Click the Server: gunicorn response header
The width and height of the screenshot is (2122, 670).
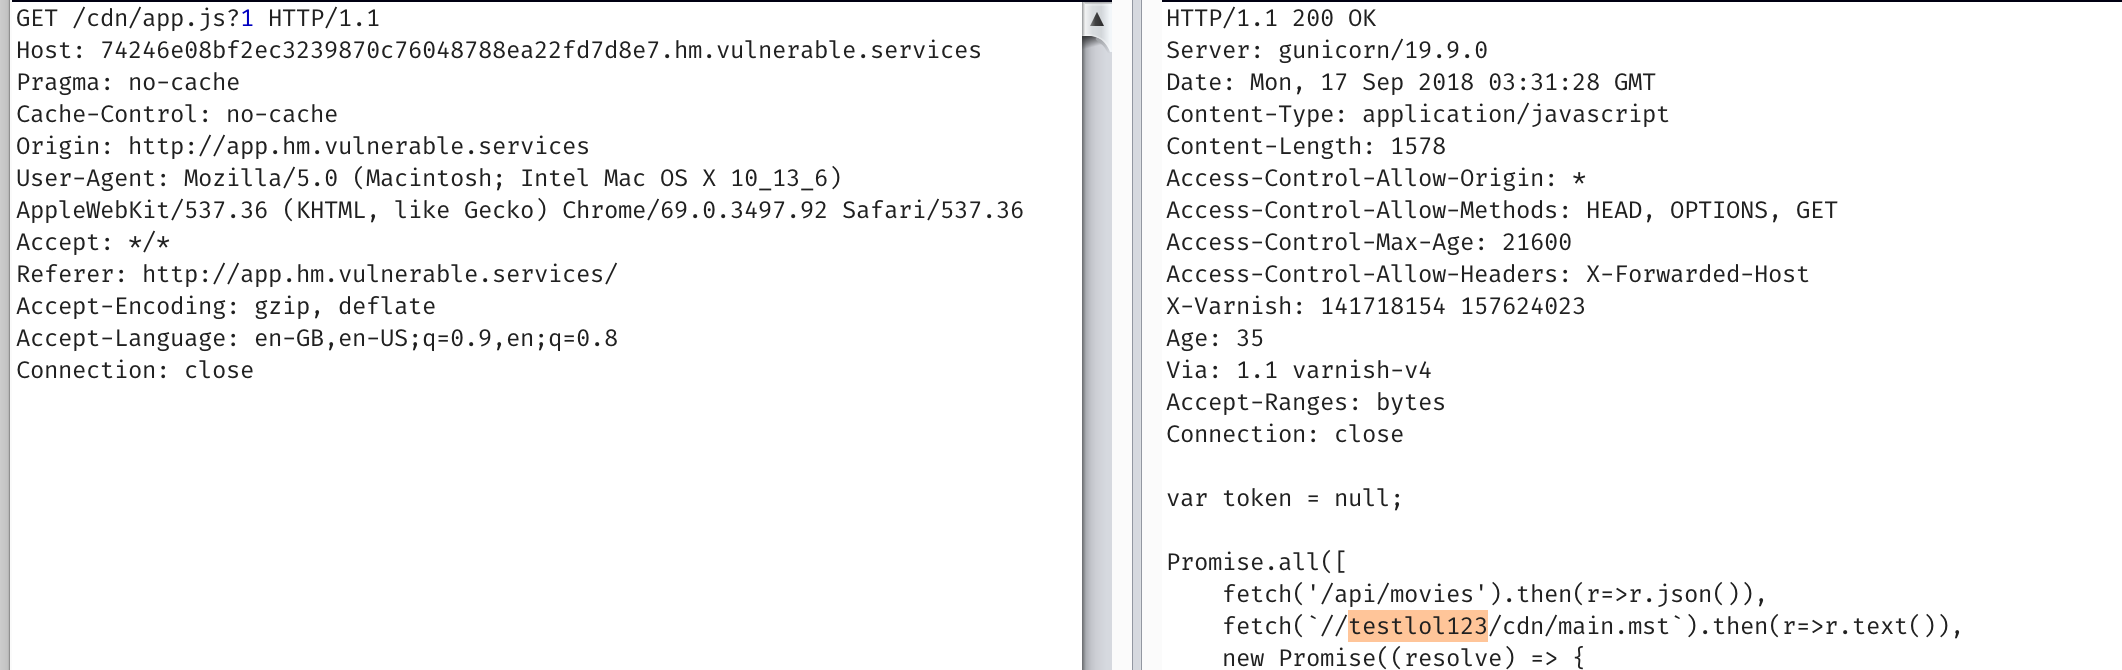[1326, 51]
